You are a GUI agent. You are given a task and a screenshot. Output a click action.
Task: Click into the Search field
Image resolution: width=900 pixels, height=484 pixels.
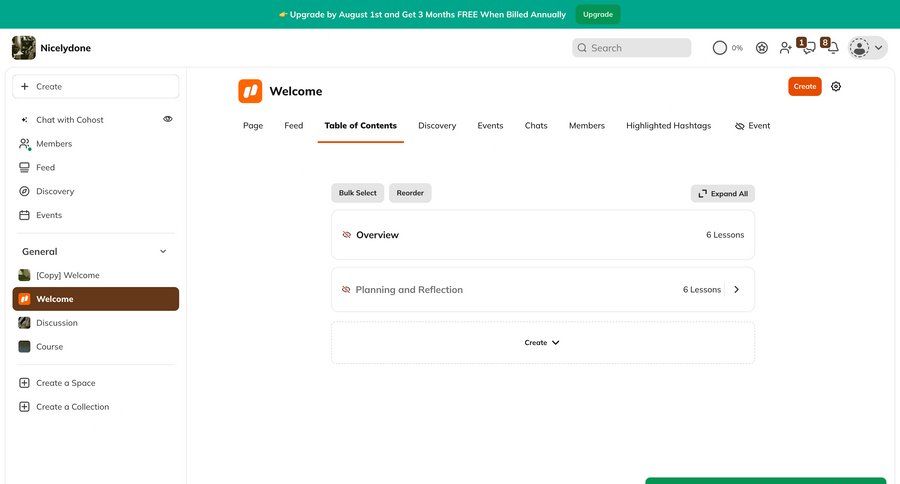pos(631,48)
